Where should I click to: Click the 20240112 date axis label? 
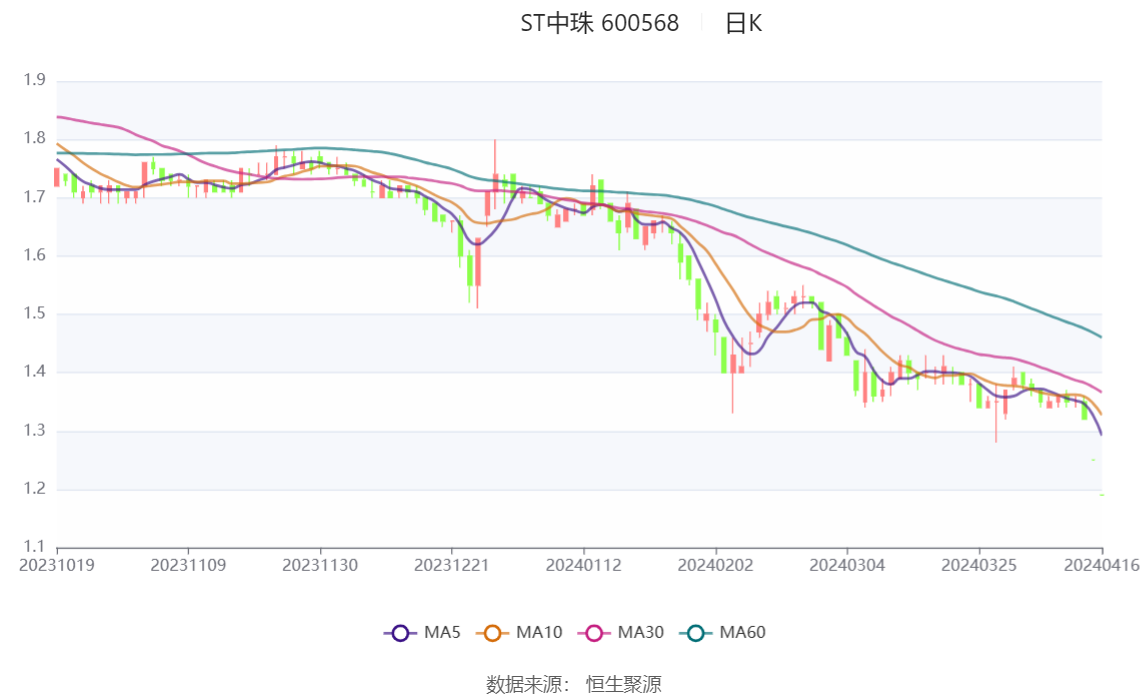584,566
